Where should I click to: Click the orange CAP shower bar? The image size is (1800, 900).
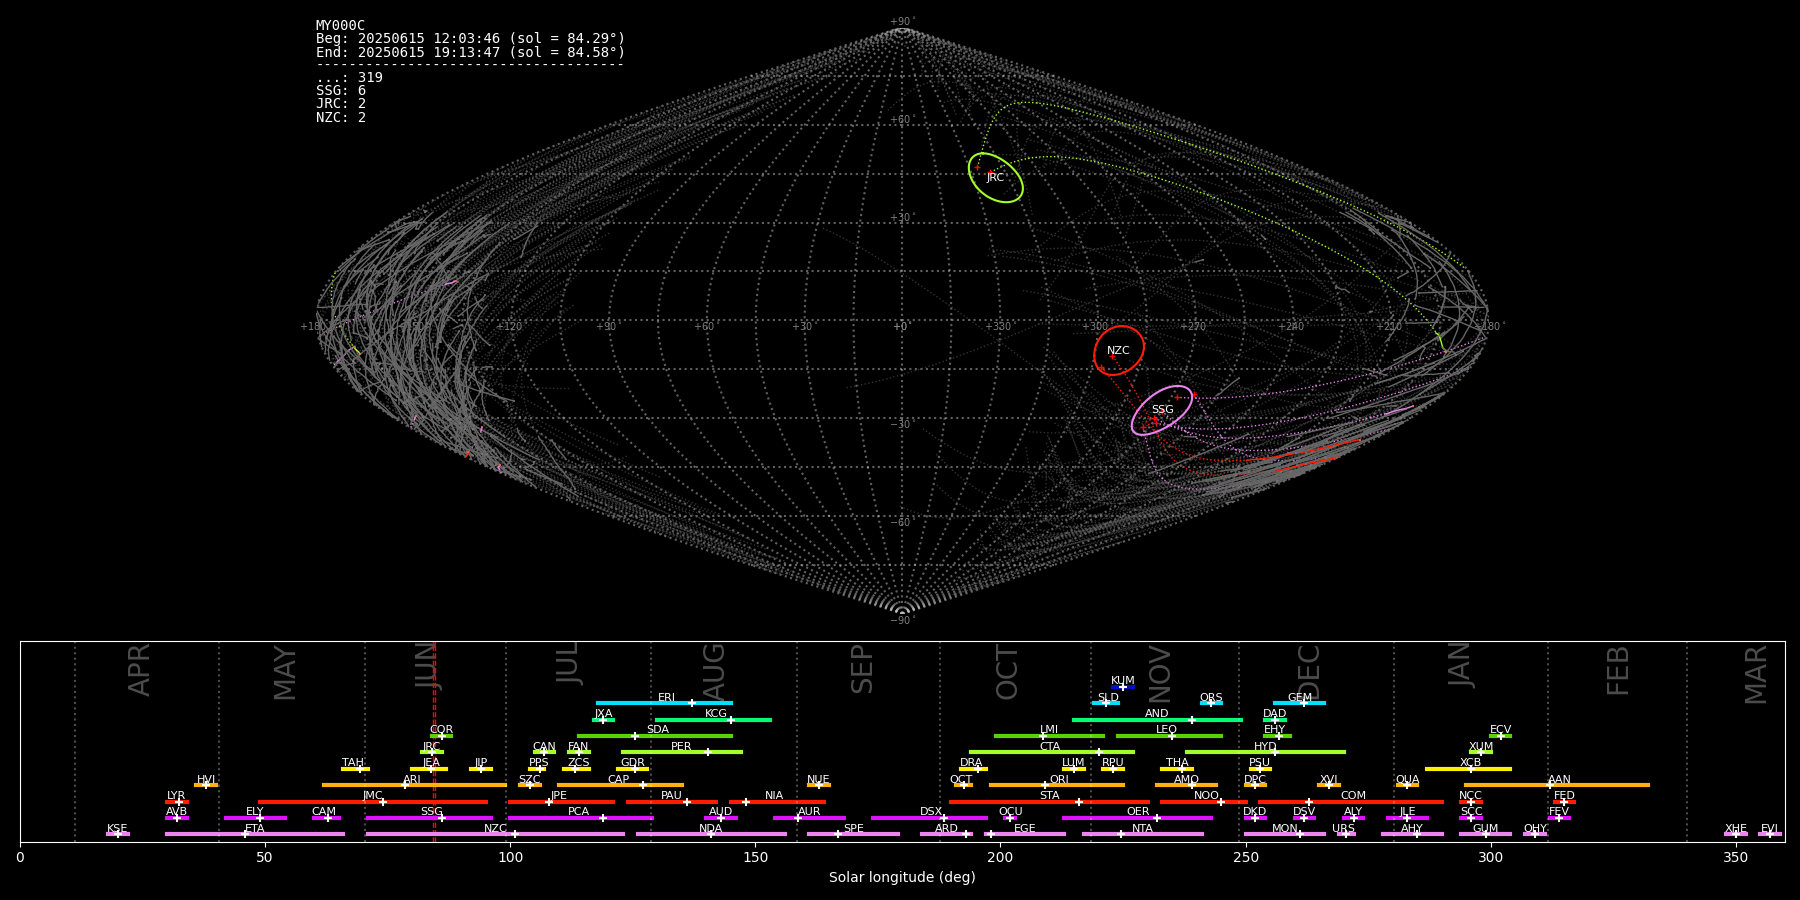click(620, 785)
